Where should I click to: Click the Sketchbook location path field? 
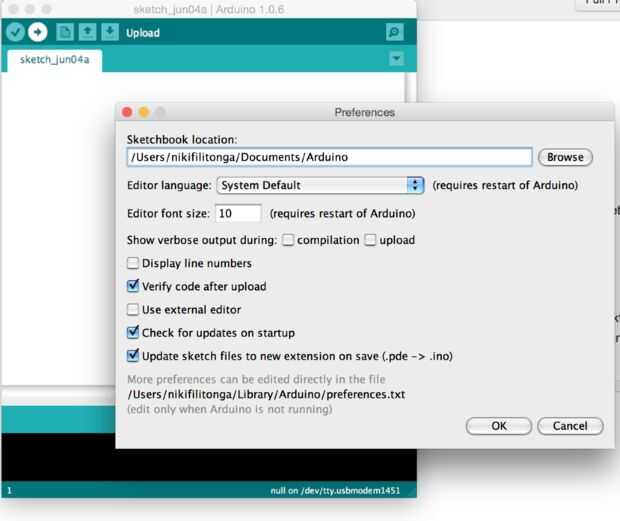pyautogui.click(x=329, y=157)
